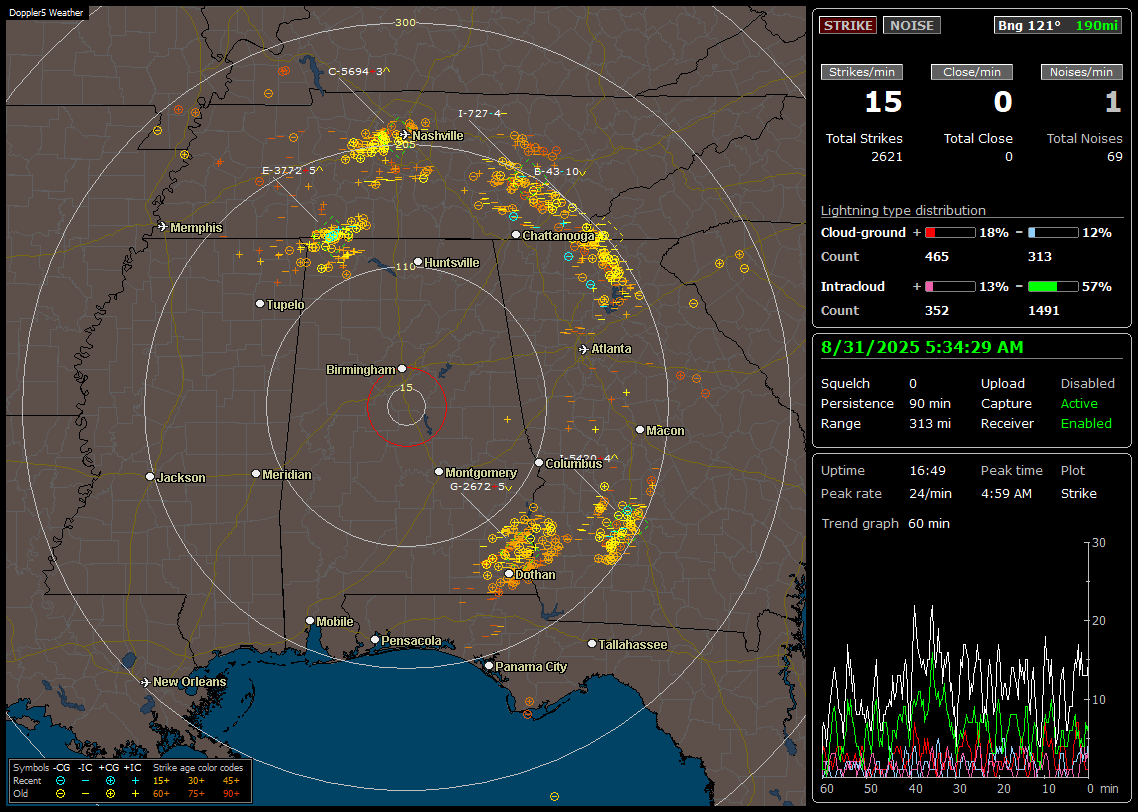
Task: Click the Dothan city marker dot
Action: click(509, 574)
